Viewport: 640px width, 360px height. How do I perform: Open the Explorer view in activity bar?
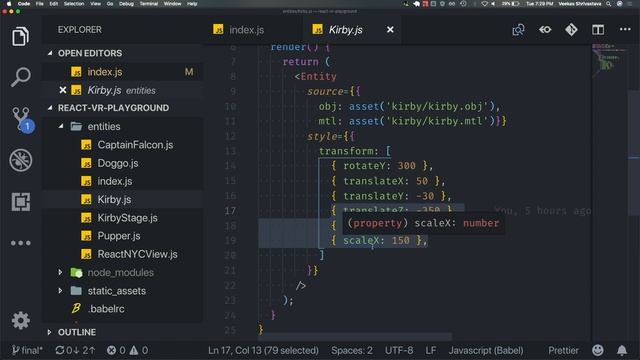[20, 36]
